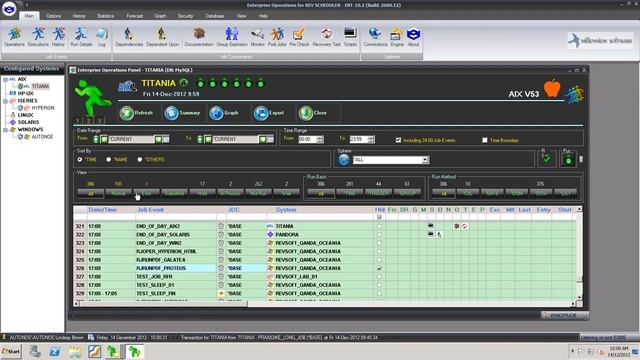Open the folder icon on the taskbar
Image resolution: width=640 pixels, height=360 pixels.
pos(75,351)
